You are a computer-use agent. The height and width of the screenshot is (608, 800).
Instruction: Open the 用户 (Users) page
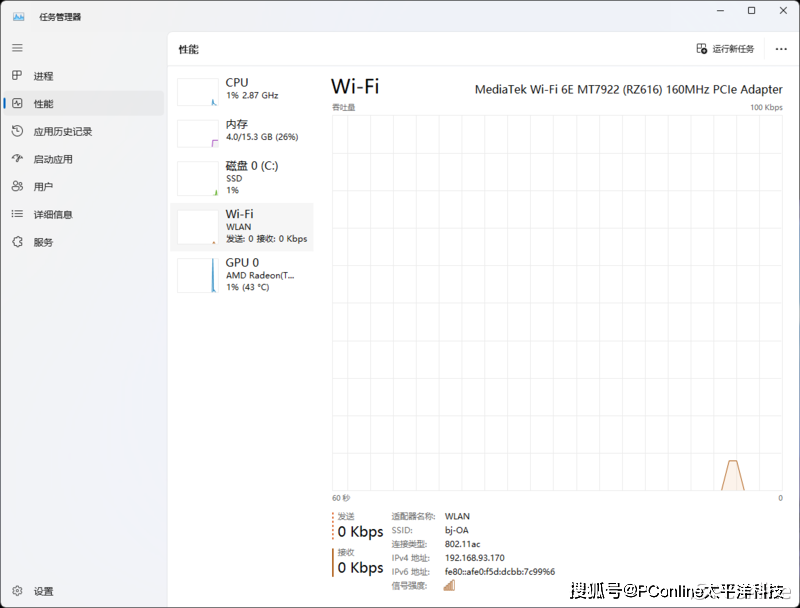coord(43,187)
